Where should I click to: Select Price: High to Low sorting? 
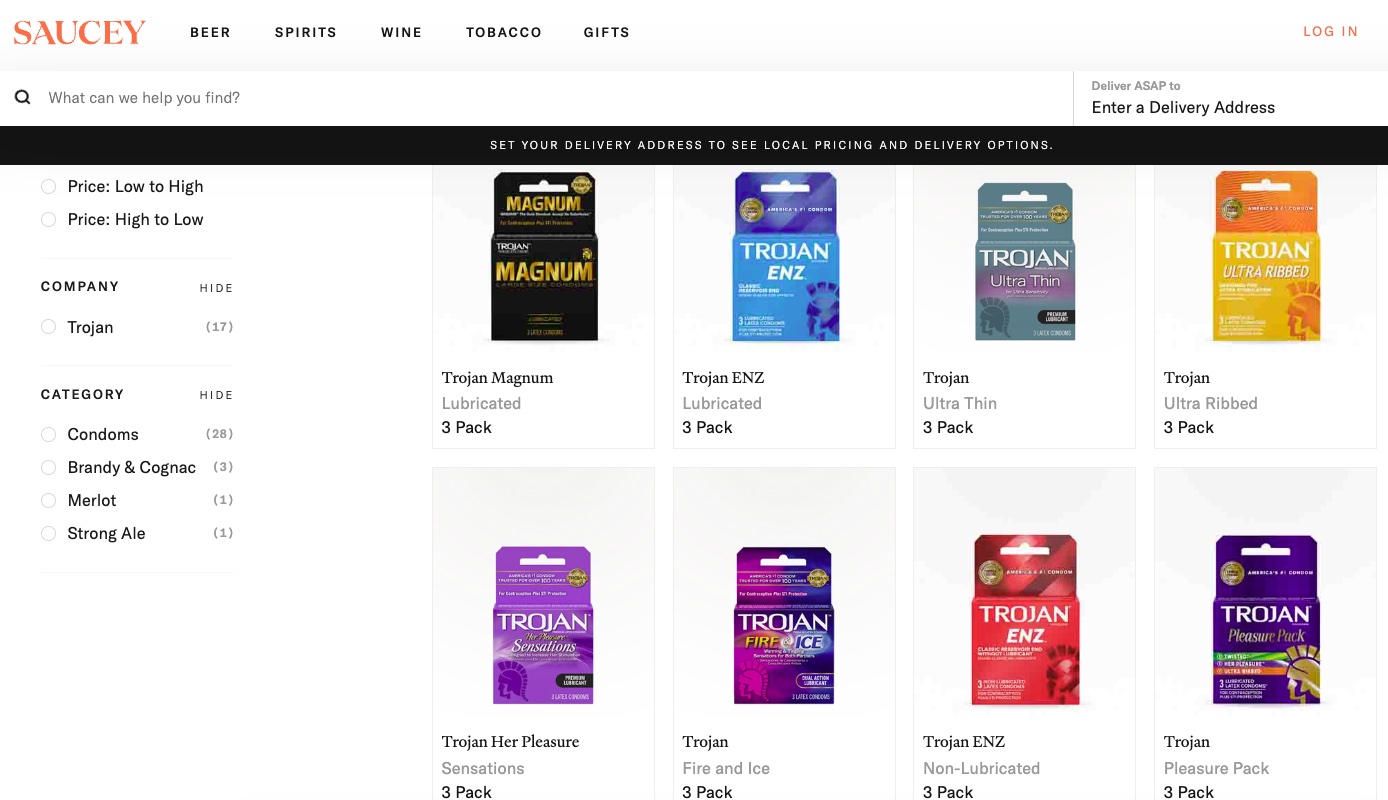pyautogui.click(x=122, y=219)
